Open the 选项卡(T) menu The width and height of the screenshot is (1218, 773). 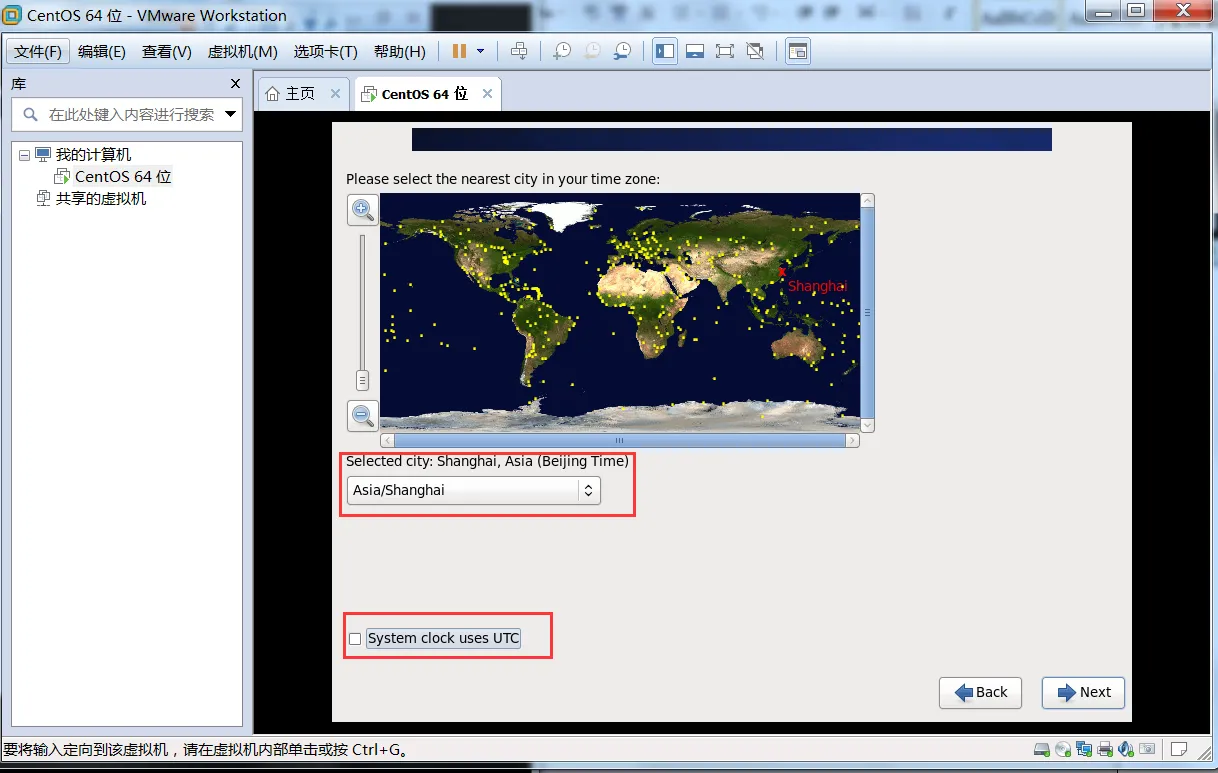pyautogui.click(x=325, y=51)
